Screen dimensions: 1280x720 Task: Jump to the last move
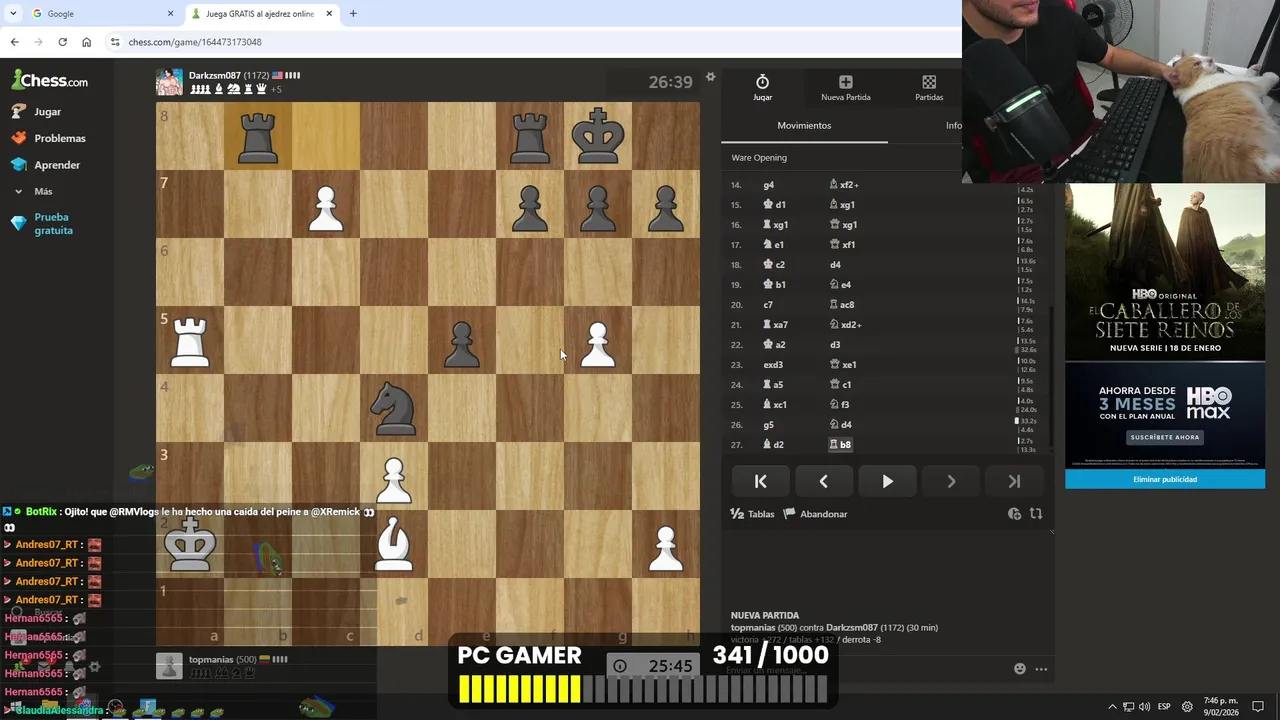(x=1014, y=481)
